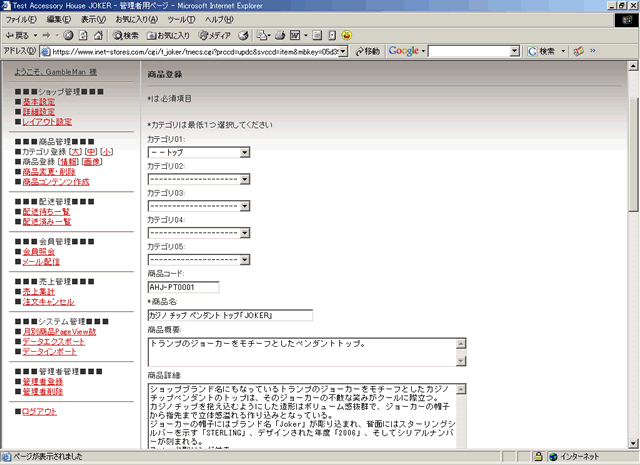This screenshot has height=465, width=640.
Task: Open the Search (検索) pane from toolbar
Action: 123,35
